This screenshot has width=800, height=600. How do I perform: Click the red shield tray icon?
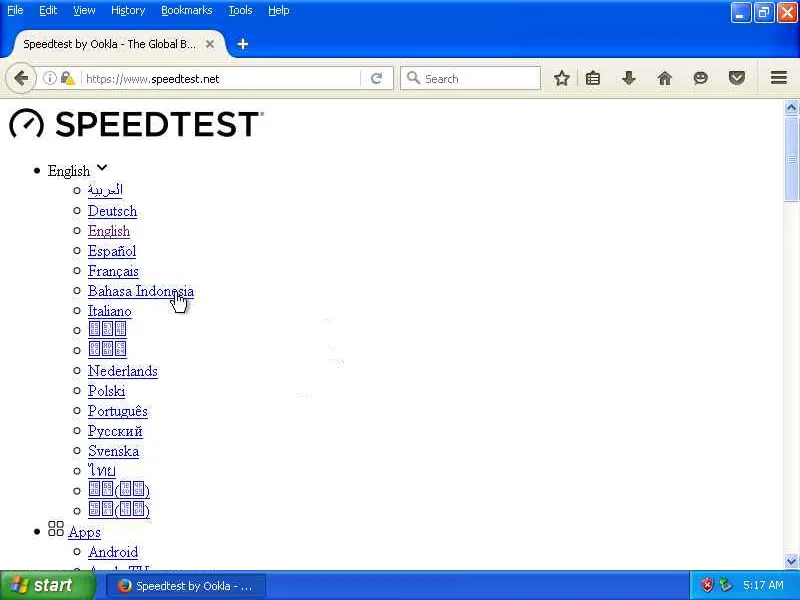click(x=707, y=585)
